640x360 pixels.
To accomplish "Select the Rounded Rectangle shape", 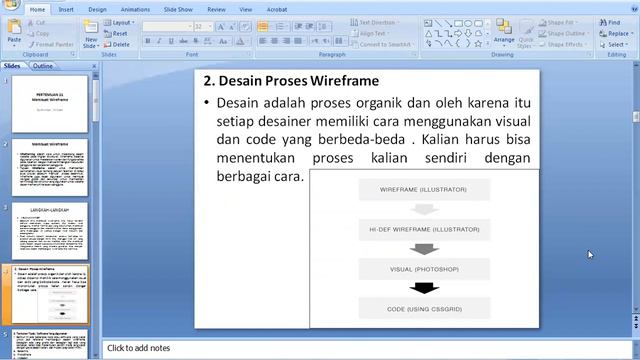I will [478, 23].
